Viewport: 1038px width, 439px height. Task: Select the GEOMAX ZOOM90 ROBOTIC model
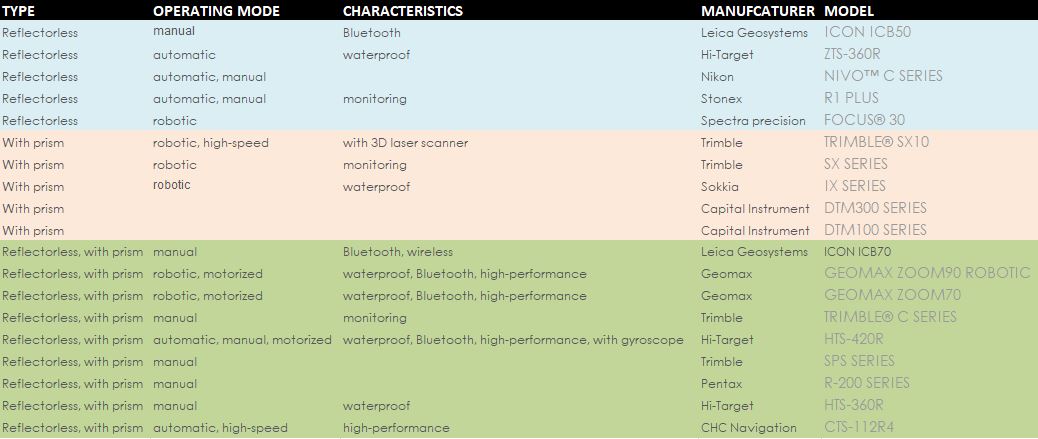927,273
